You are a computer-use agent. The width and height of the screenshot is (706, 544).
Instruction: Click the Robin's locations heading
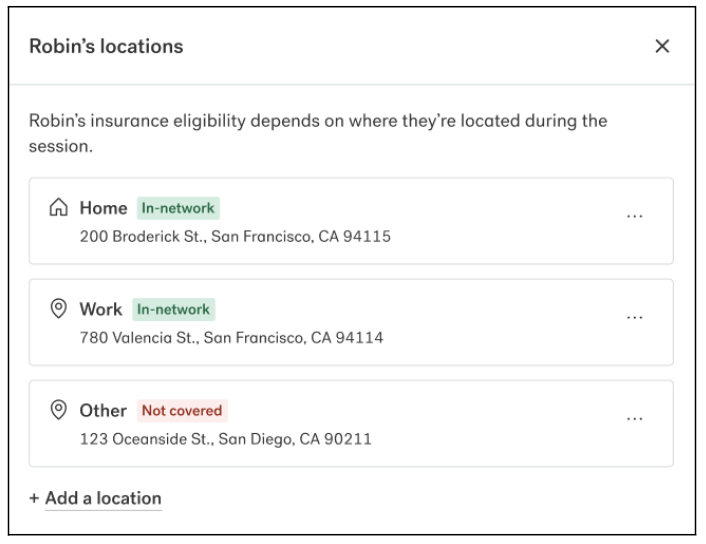click(106, 46)
